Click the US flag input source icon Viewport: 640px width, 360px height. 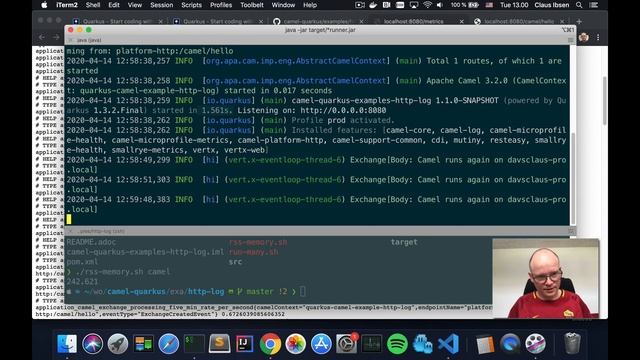[x=489, y=5]
